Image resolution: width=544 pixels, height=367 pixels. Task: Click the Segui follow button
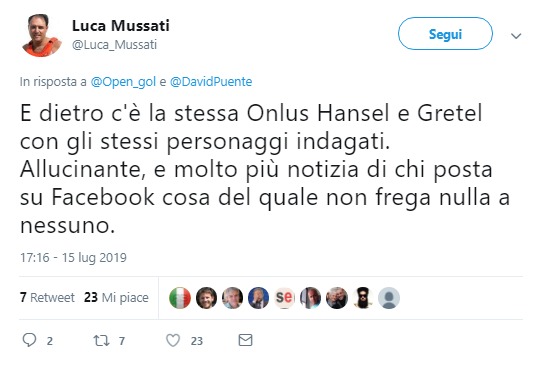pos(445,34)
